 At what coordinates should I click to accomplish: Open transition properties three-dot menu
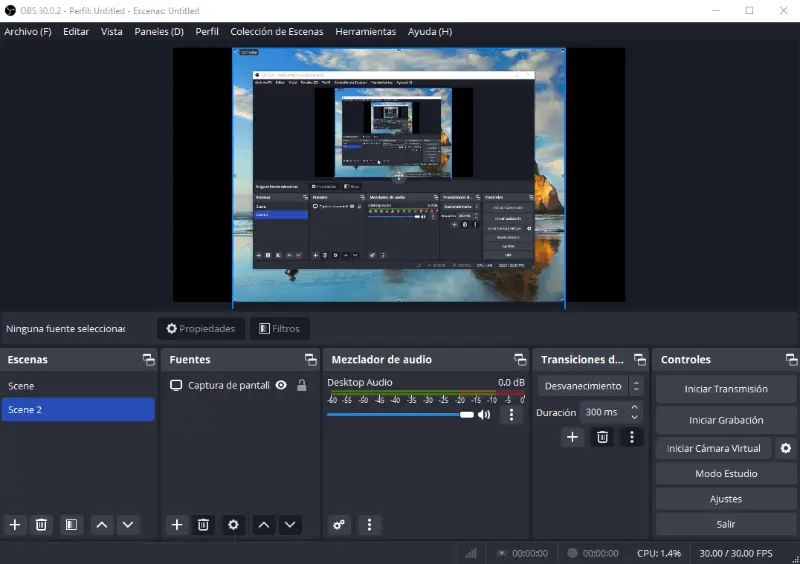pyautogui.click(x=632, y=437)
